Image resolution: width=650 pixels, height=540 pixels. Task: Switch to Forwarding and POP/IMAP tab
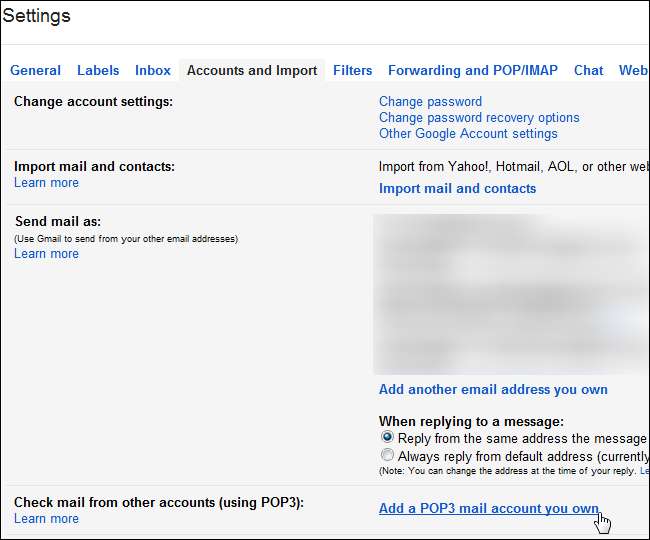tap(473, 71)
